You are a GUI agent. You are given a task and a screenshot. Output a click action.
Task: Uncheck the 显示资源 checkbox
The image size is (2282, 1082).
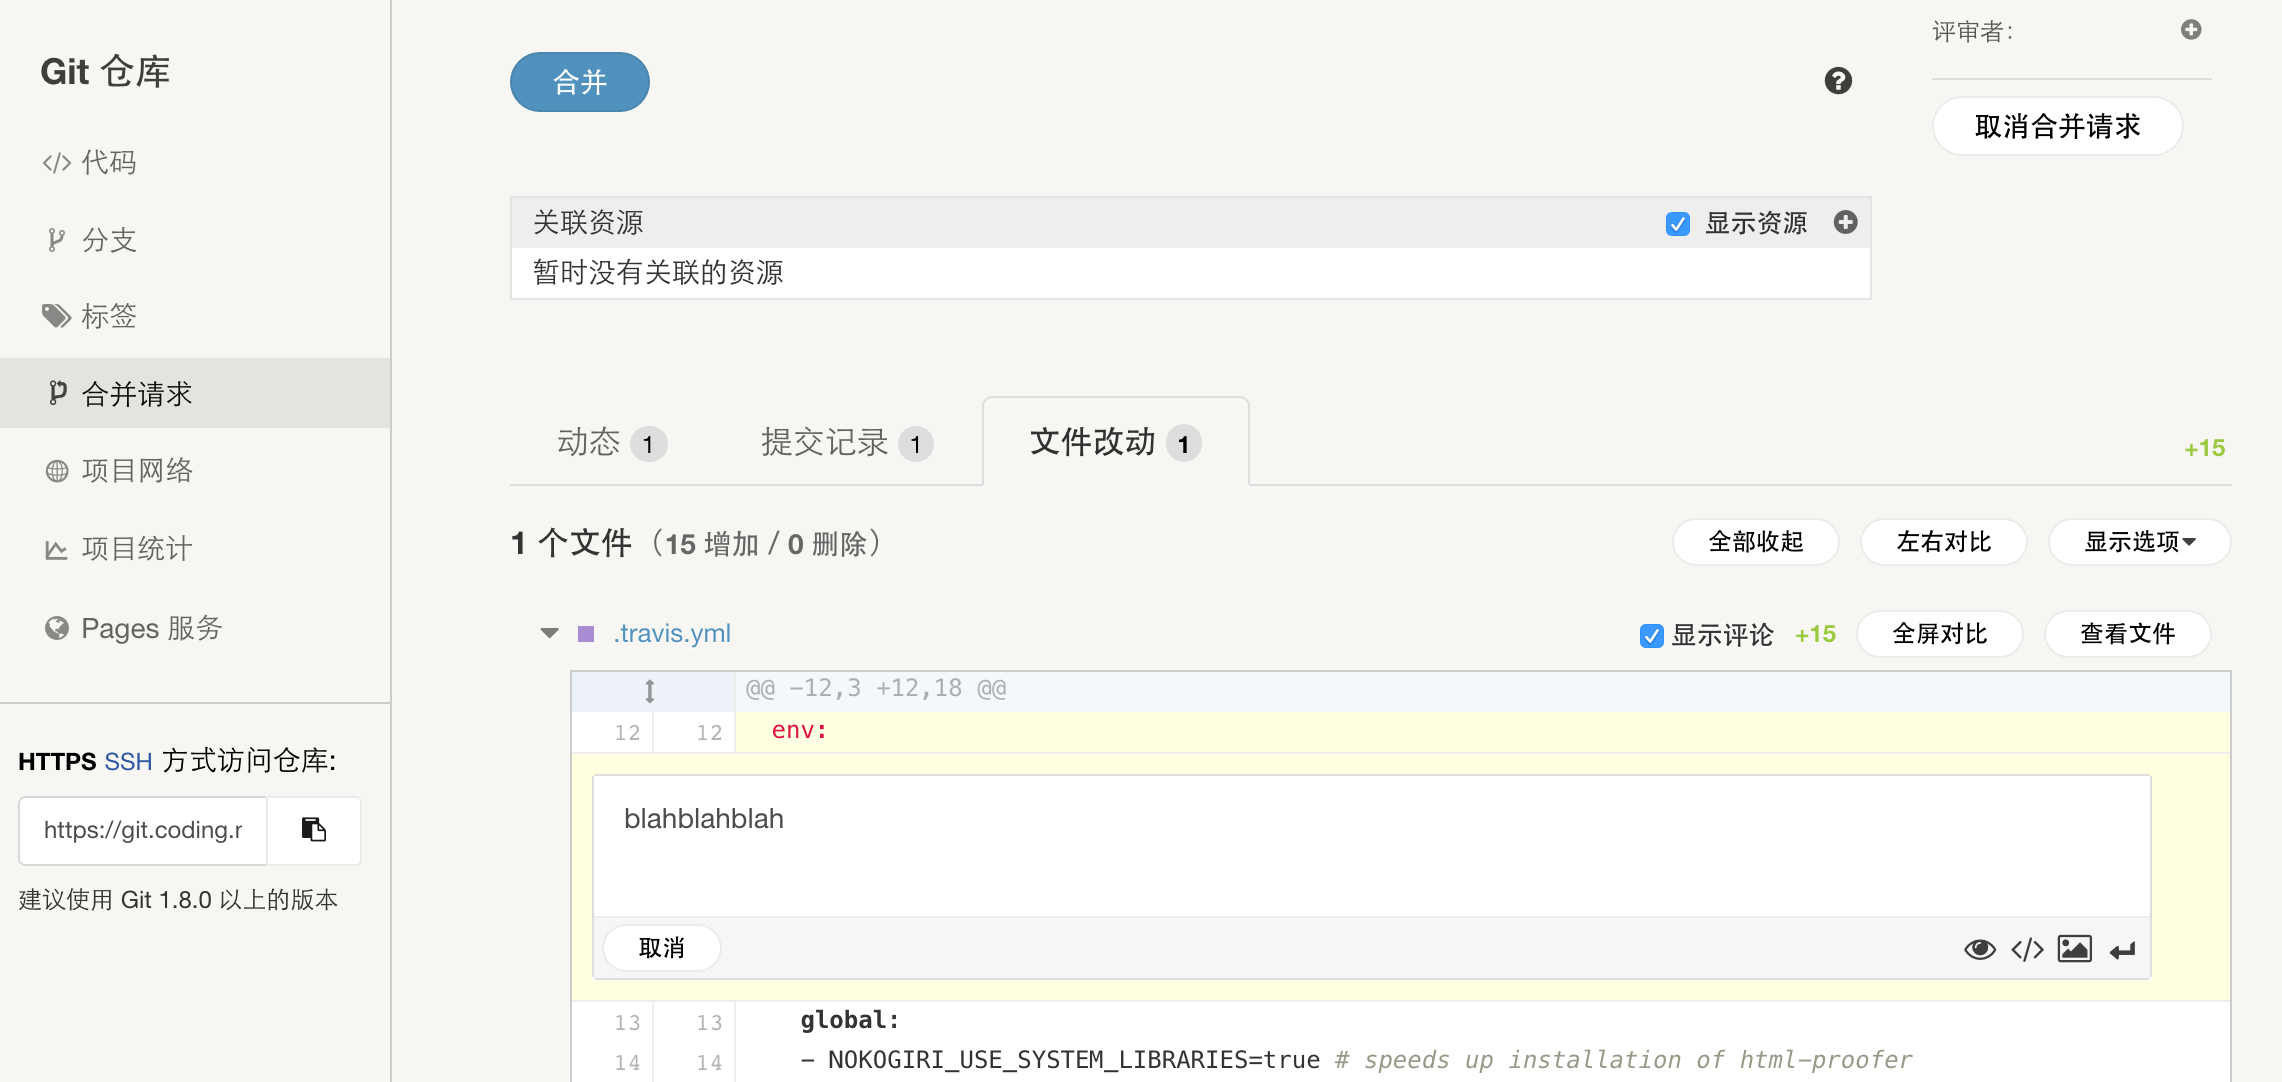(x=1677, y=224)
